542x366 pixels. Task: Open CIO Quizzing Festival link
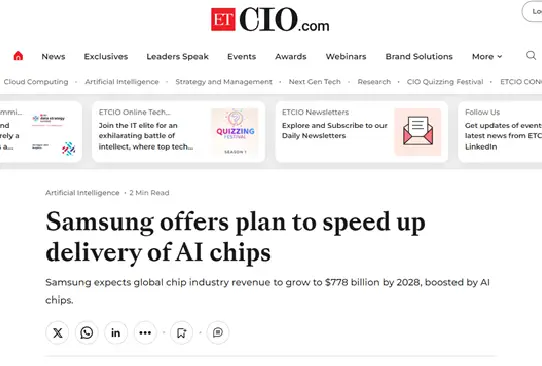(x=445, y=82)
